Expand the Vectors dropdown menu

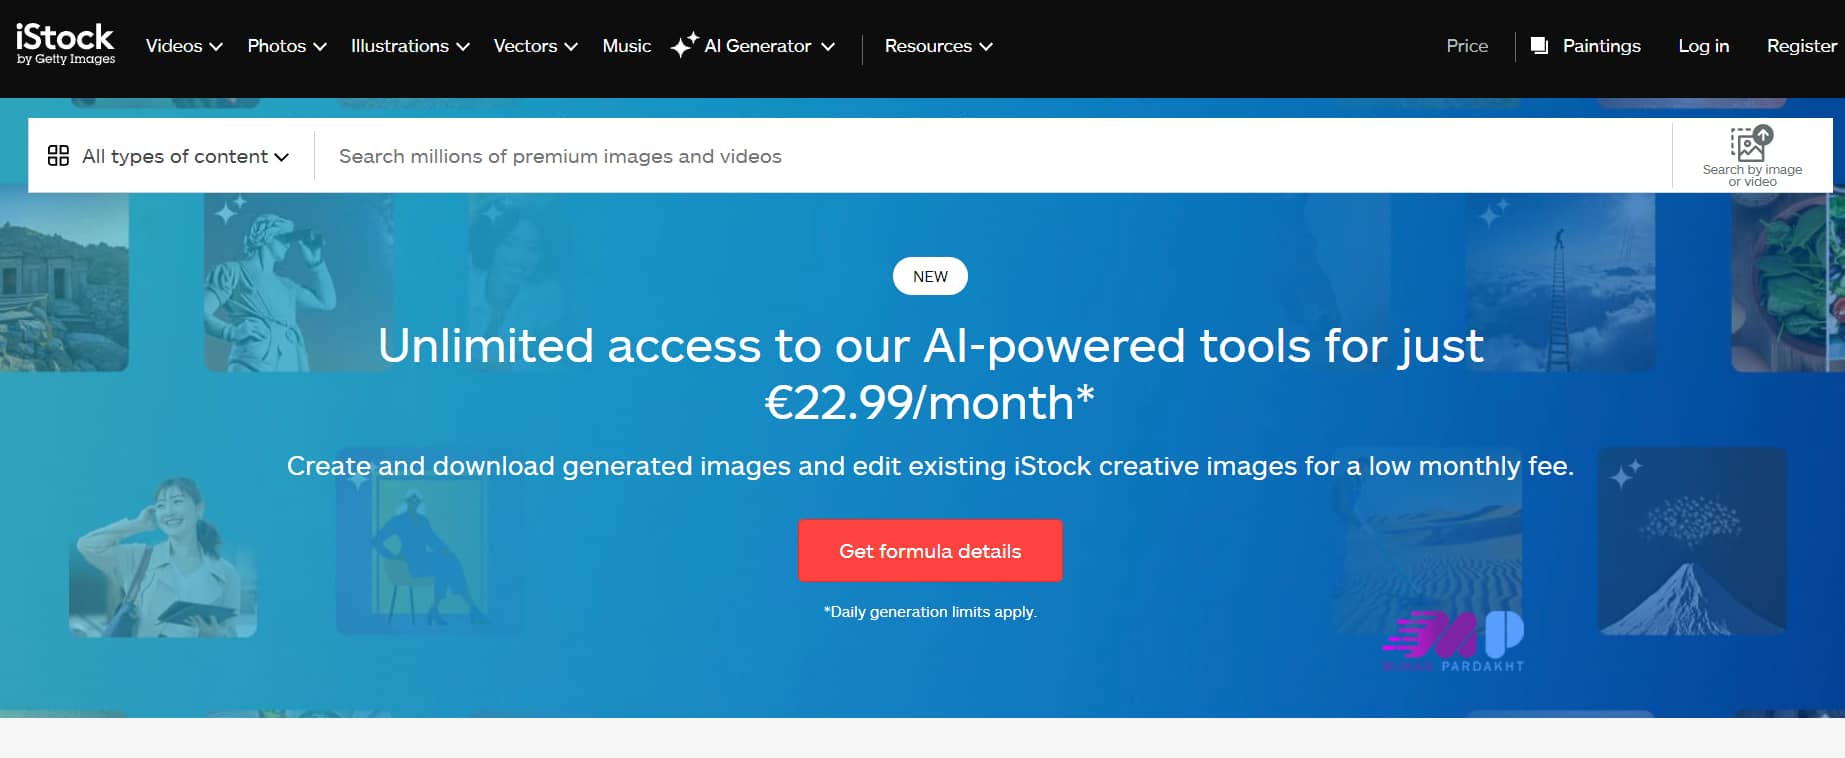tap(535, 46)
